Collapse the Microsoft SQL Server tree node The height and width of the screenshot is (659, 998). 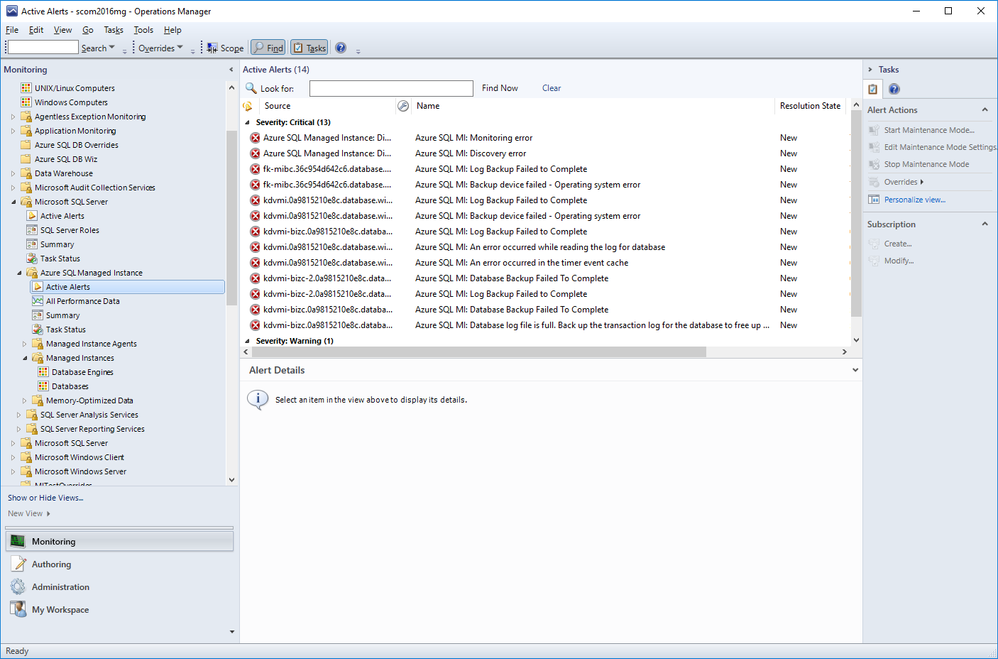point(14,202)
